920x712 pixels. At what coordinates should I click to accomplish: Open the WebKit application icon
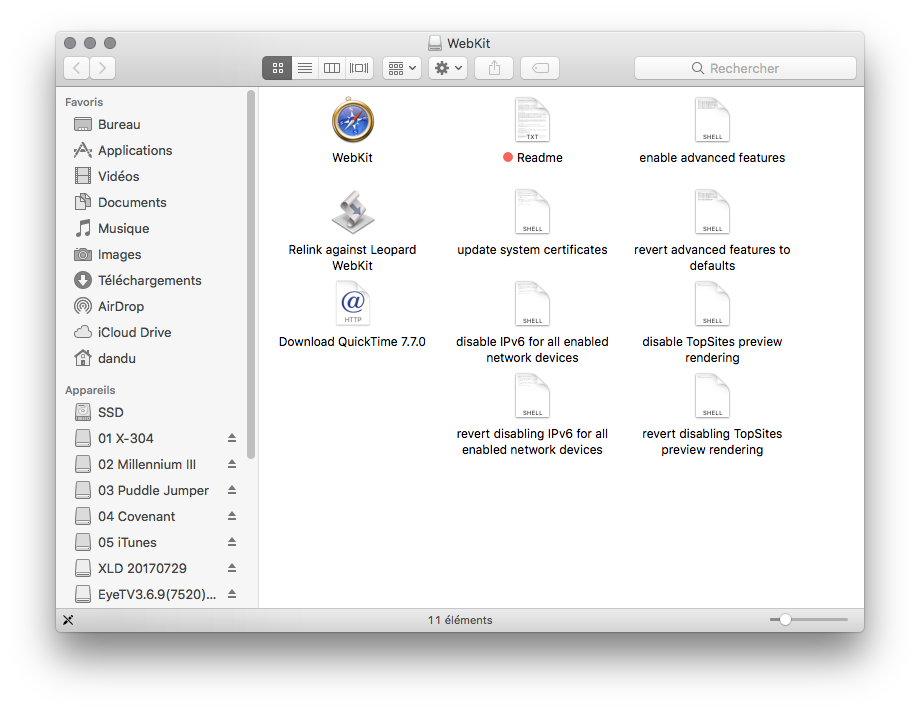(x=352, y=120)
